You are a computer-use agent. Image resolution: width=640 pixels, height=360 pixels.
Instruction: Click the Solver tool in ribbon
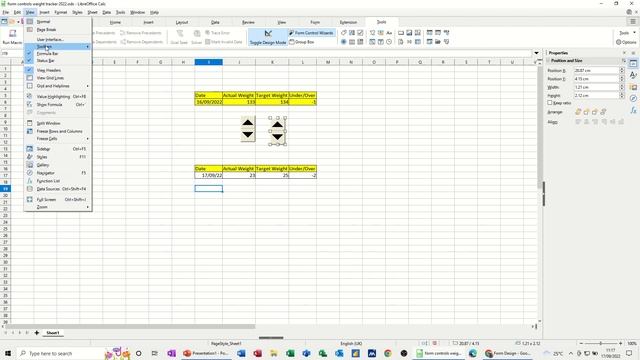197,37
